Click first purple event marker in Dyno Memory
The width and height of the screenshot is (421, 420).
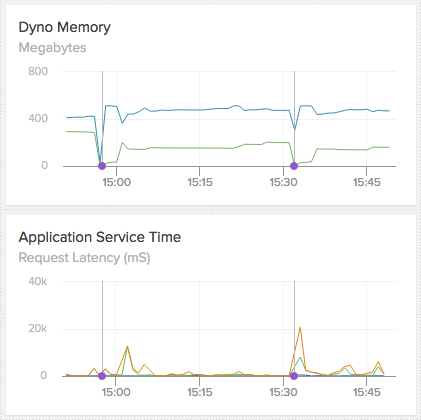(102, 166)
